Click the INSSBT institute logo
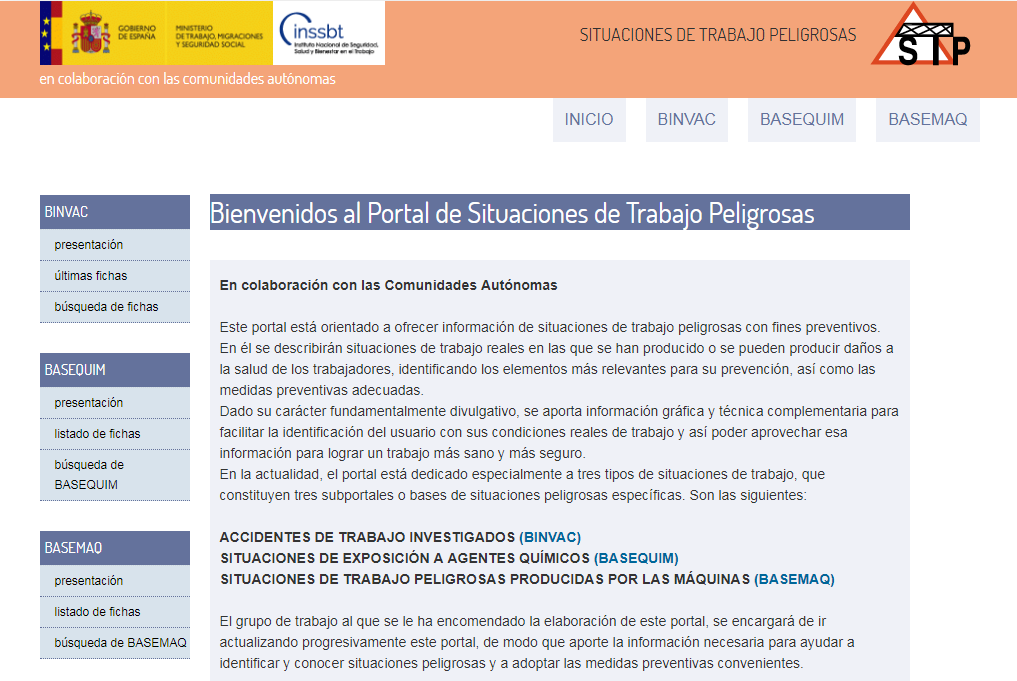 [x=329, y=33]
